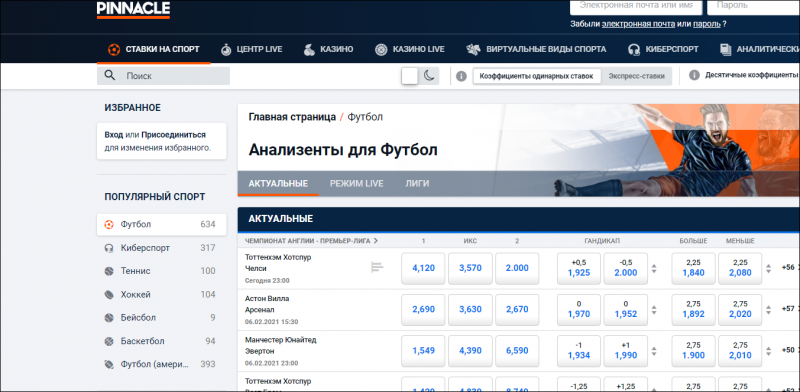This screenshot has width=800, height=392.
Task: Open the Манчестер Юнайтед – Эвертон match
Action: point(281,345)
